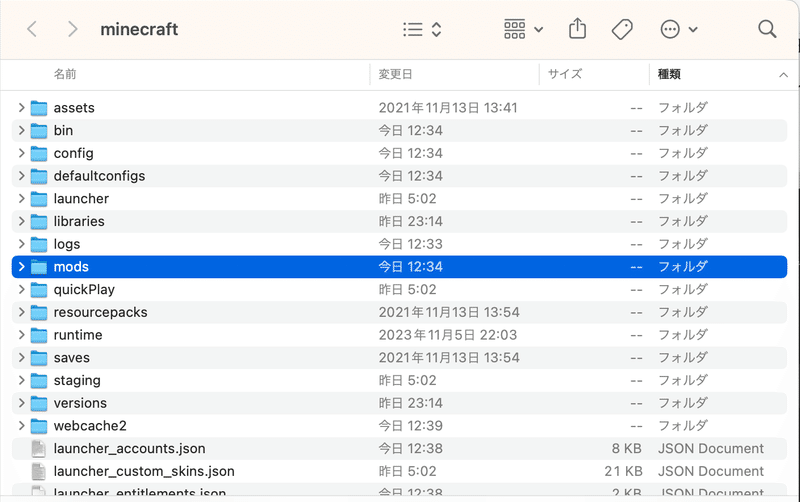This screenshot has height=502, width=800.
Task: Expand the assets folder
Action: (21, 108)
